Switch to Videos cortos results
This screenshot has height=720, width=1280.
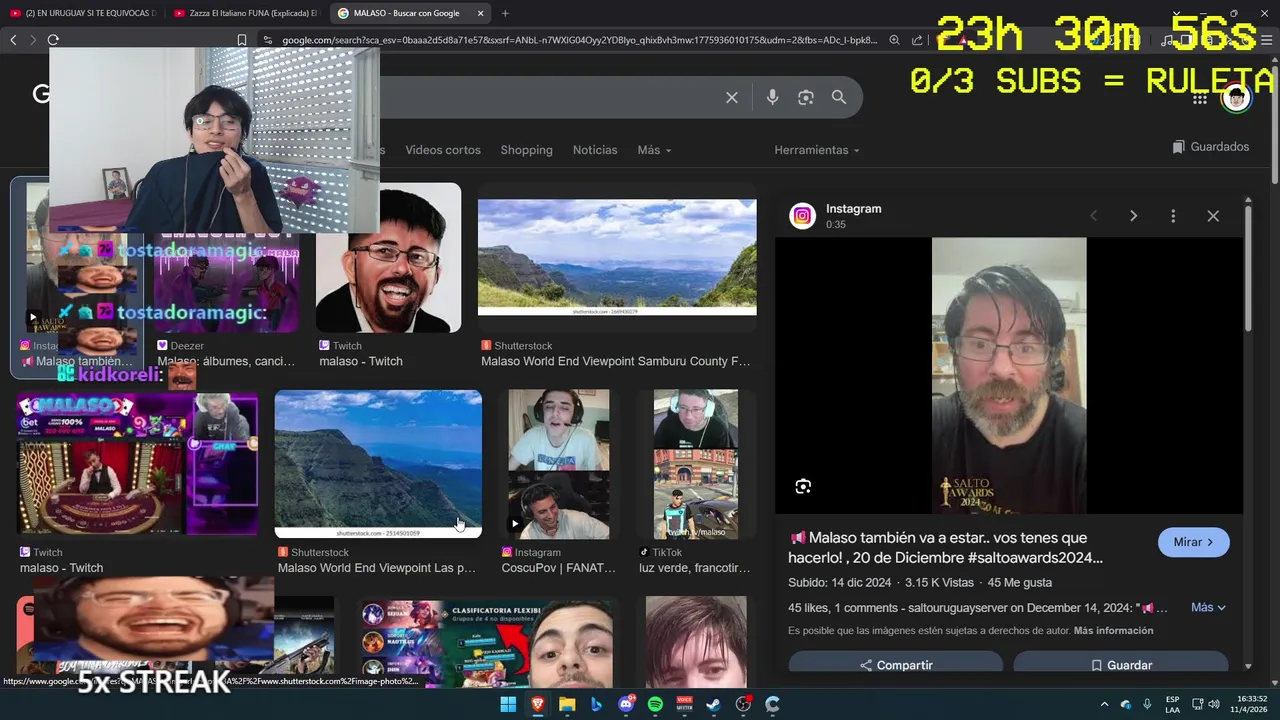pyautogui.click(x=443, y=150)
